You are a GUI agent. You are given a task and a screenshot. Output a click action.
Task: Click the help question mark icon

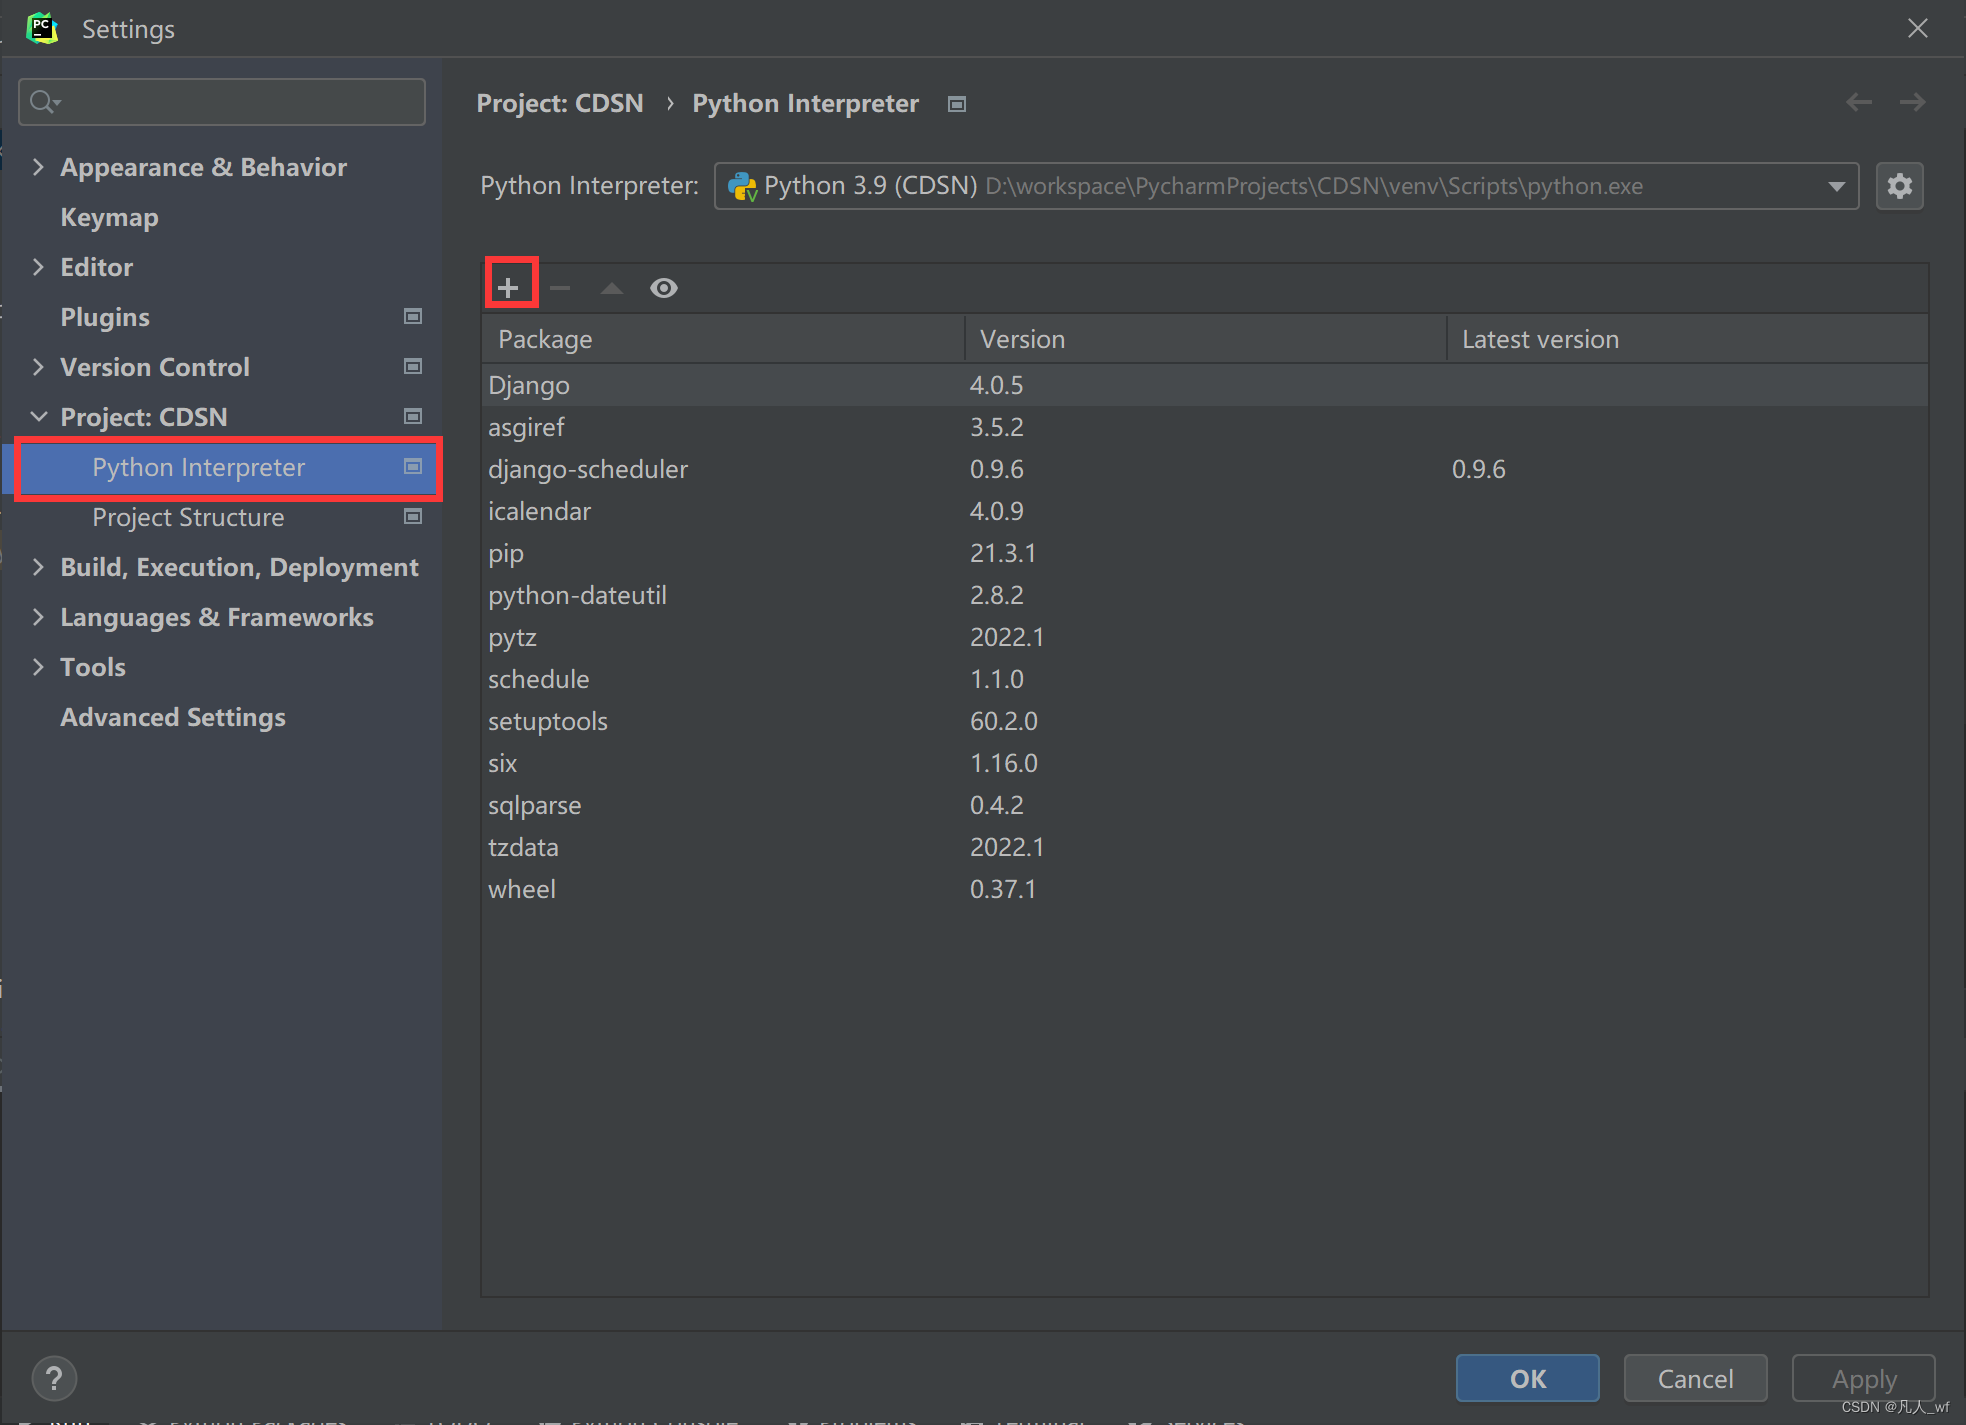tap(54, 1378)
